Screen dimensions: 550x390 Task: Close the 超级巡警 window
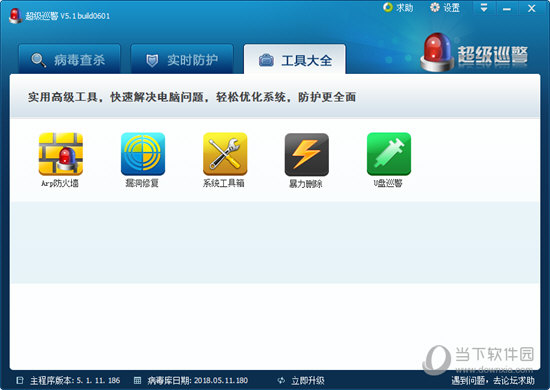(532, 8)
